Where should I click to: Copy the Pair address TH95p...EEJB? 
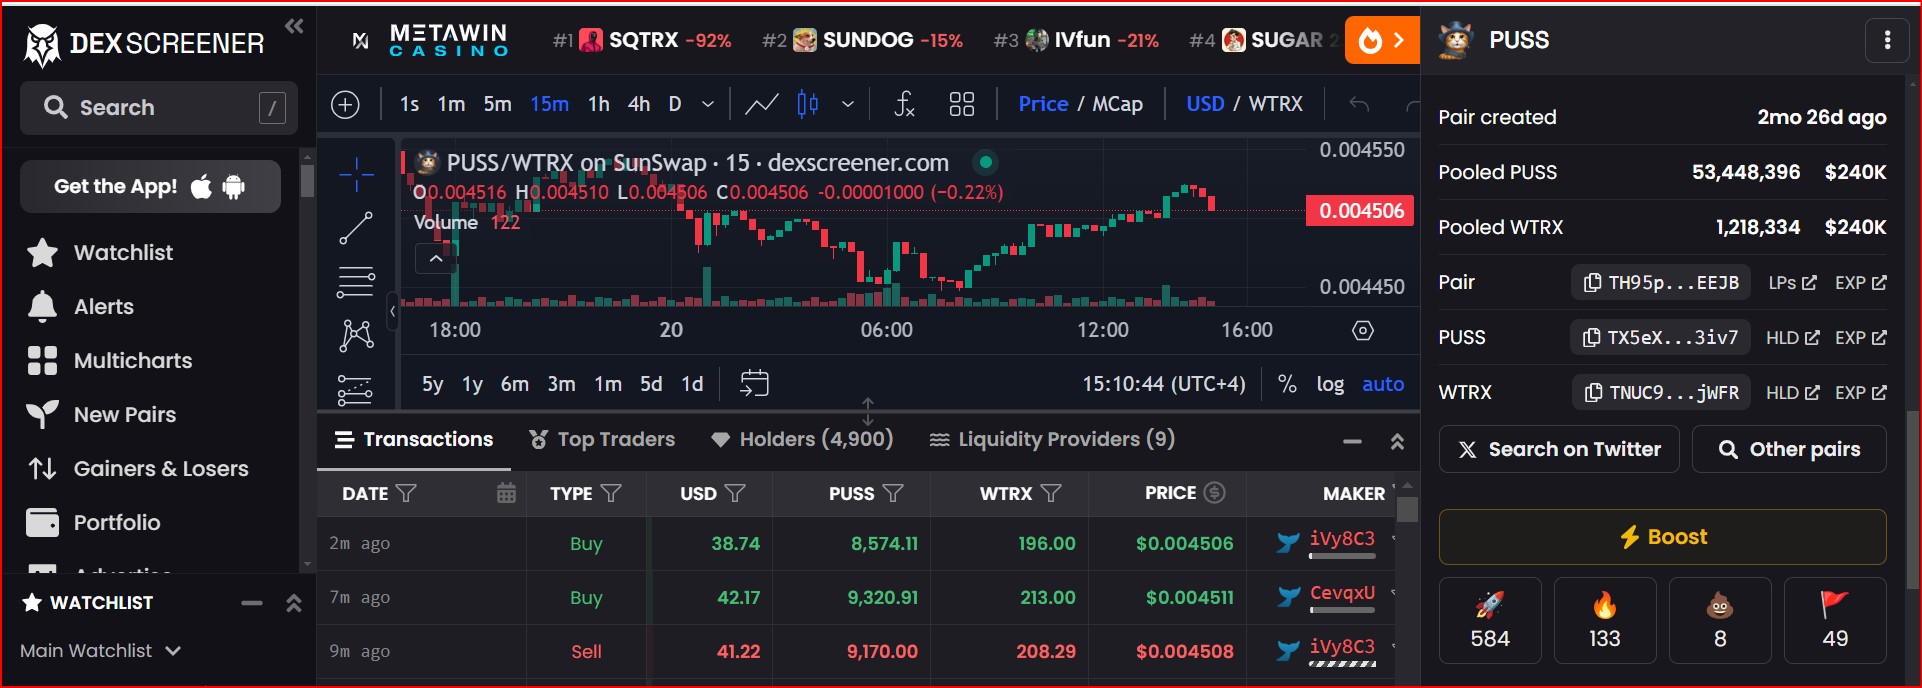[x=1660, y=283]
